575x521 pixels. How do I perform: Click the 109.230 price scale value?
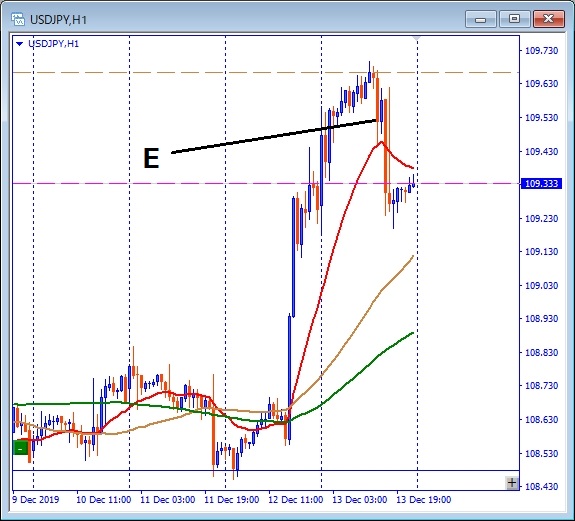coord(542,219)
